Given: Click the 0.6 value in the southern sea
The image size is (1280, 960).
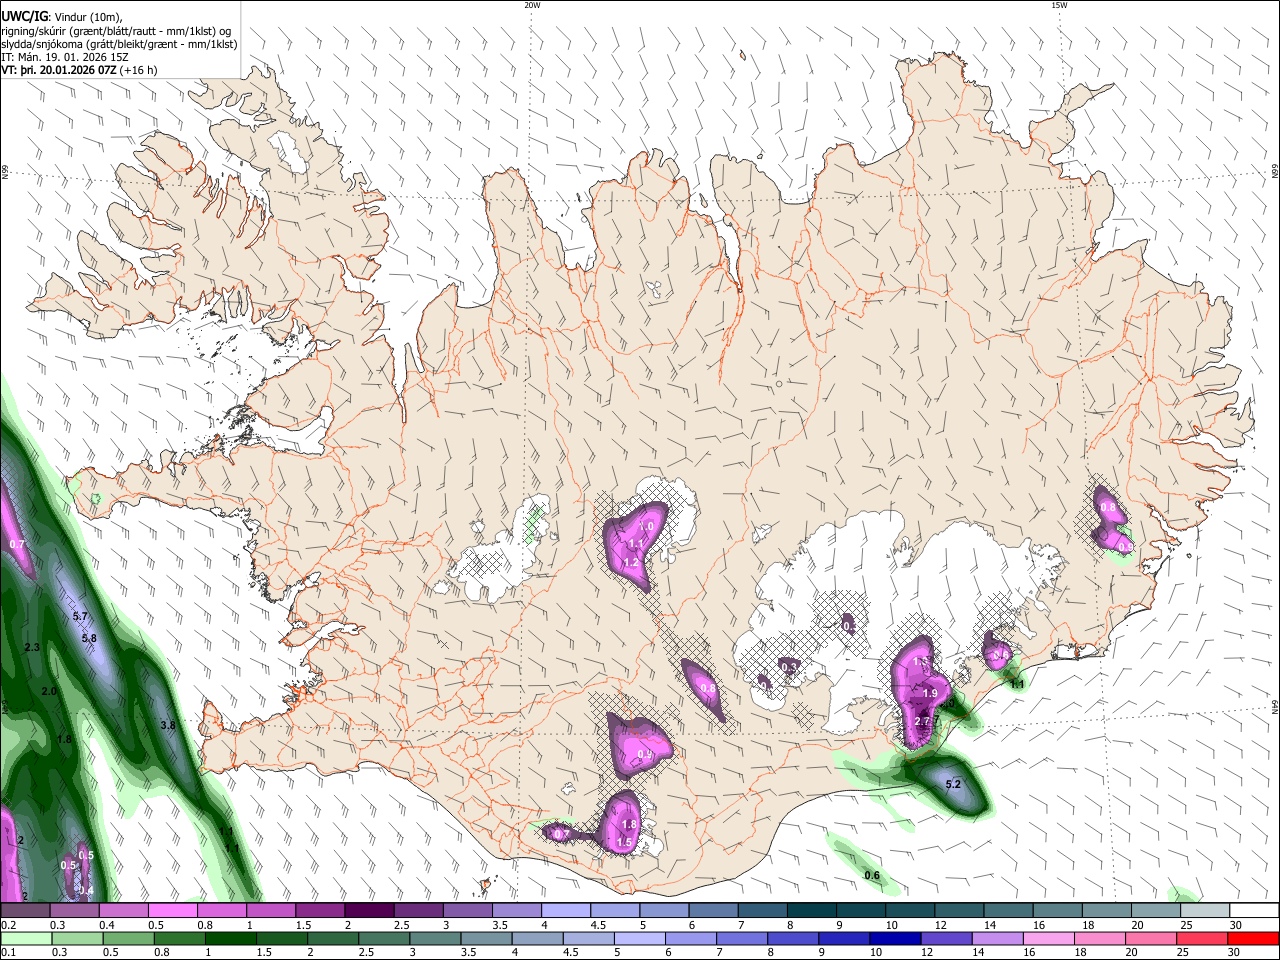Looking at the screenshot, I should pyautogui.click(x=872, y=876).
